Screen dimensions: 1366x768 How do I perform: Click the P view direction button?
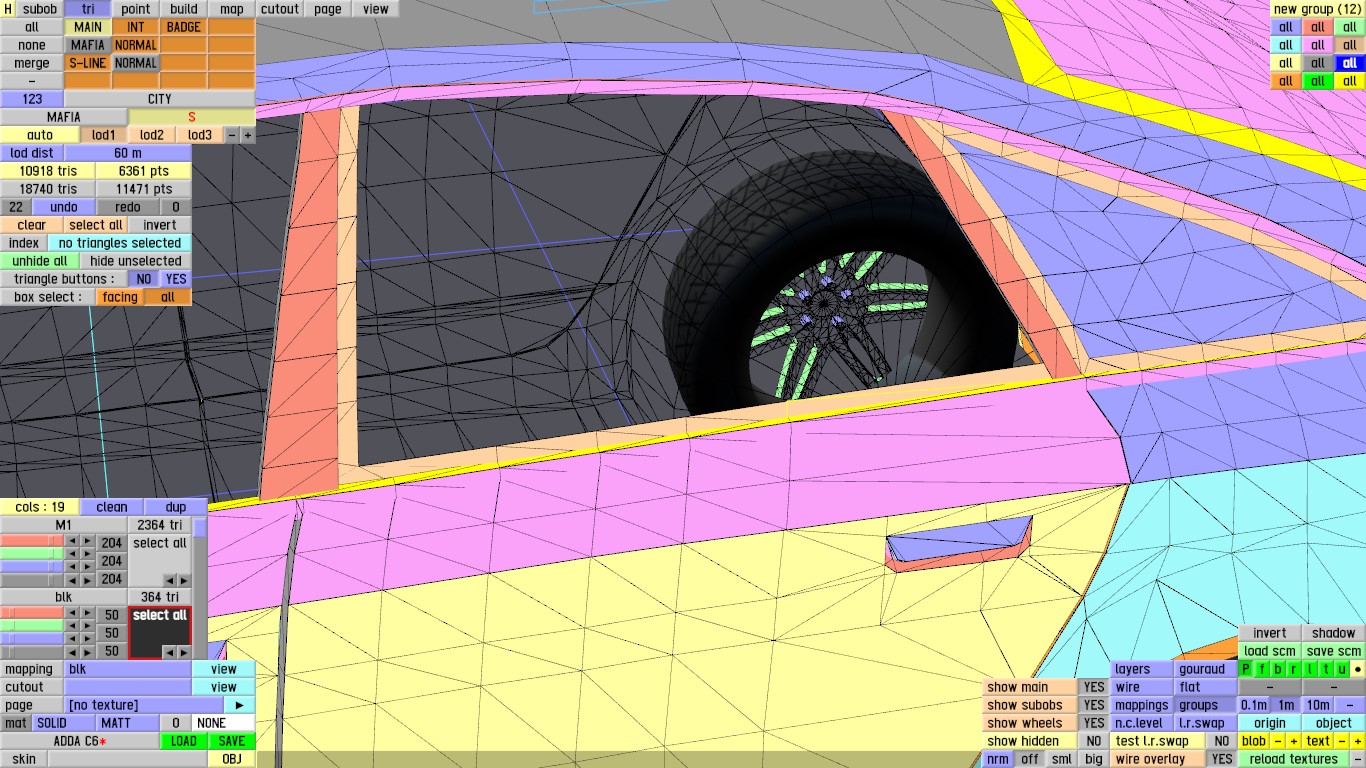pos(1246,669)
